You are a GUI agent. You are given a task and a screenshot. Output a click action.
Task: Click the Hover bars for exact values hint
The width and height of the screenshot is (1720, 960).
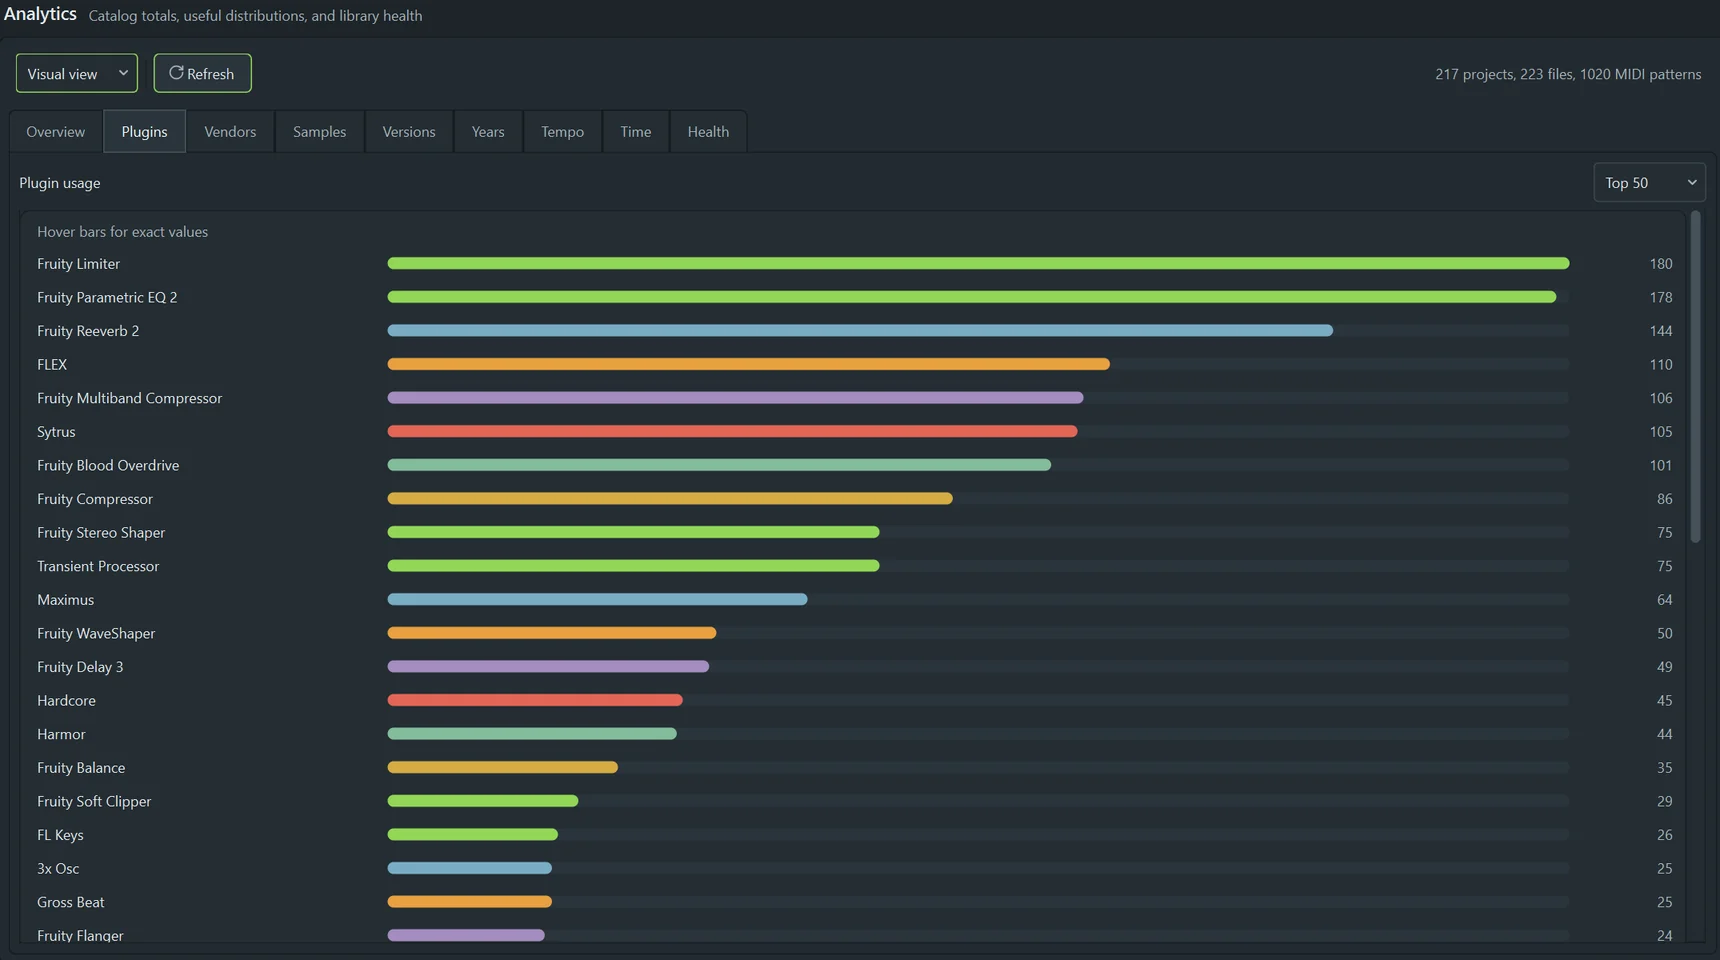coord(122,231)
